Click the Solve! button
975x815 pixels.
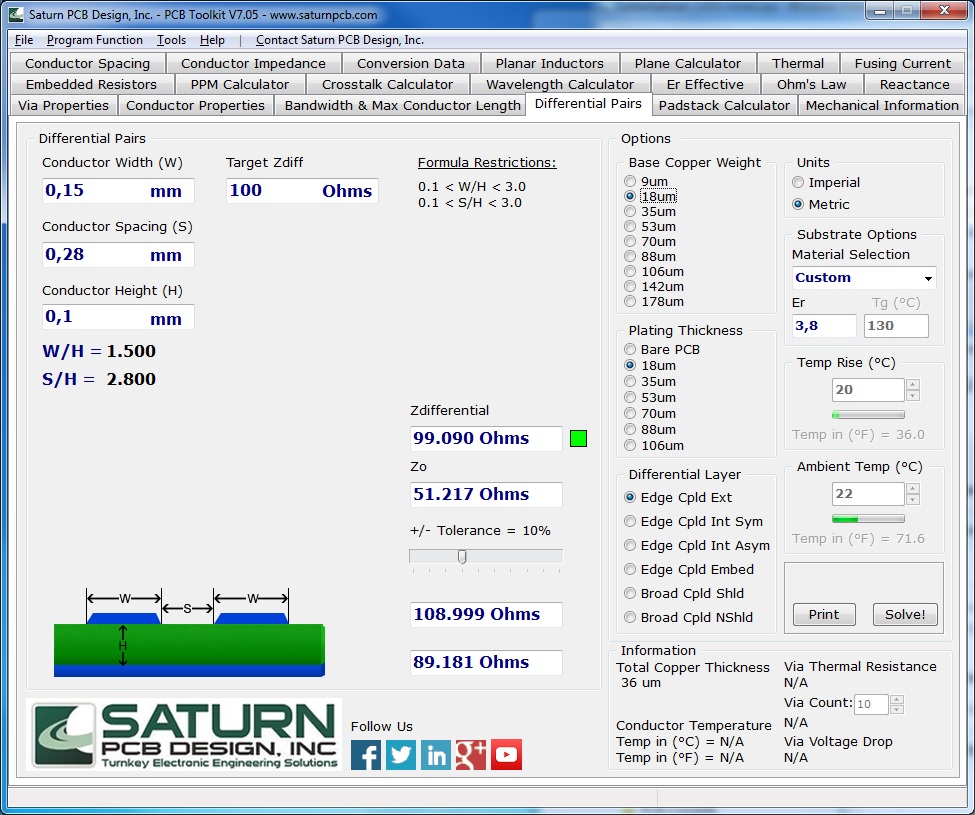click(905, 614)
